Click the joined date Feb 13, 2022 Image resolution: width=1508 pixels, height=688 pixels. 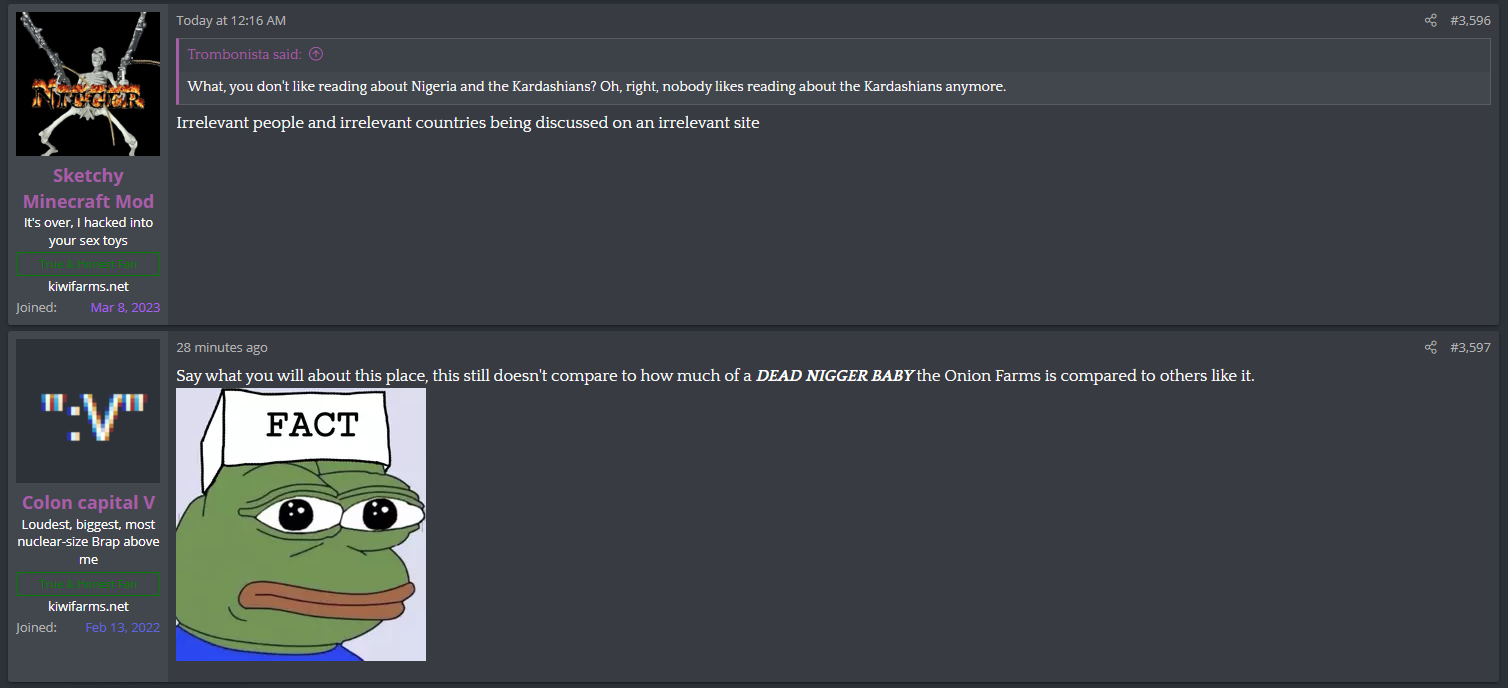(x=122, y=627)
